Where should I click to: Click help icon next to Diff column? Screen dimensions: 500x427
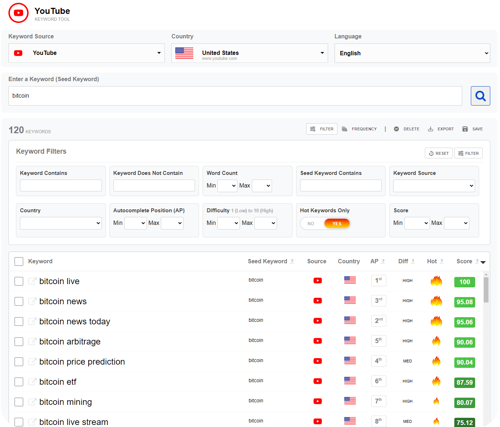pos(412,261)
